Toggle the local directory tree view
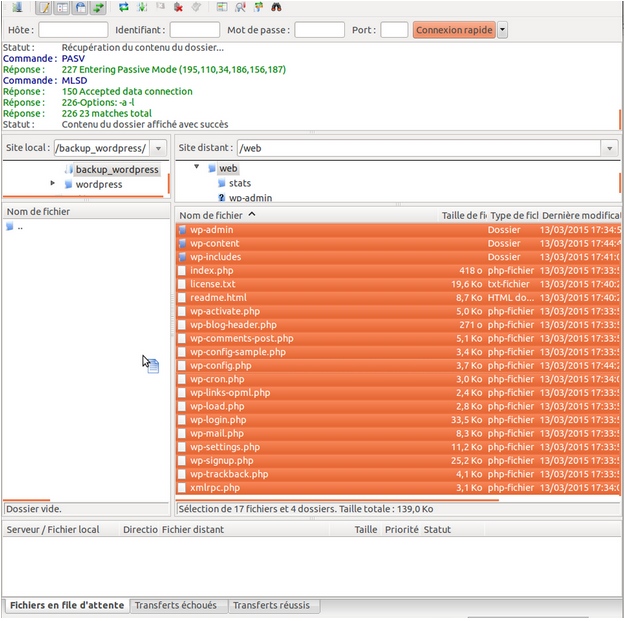The height and width of the screenshot is (621, 625). (62, 7)
